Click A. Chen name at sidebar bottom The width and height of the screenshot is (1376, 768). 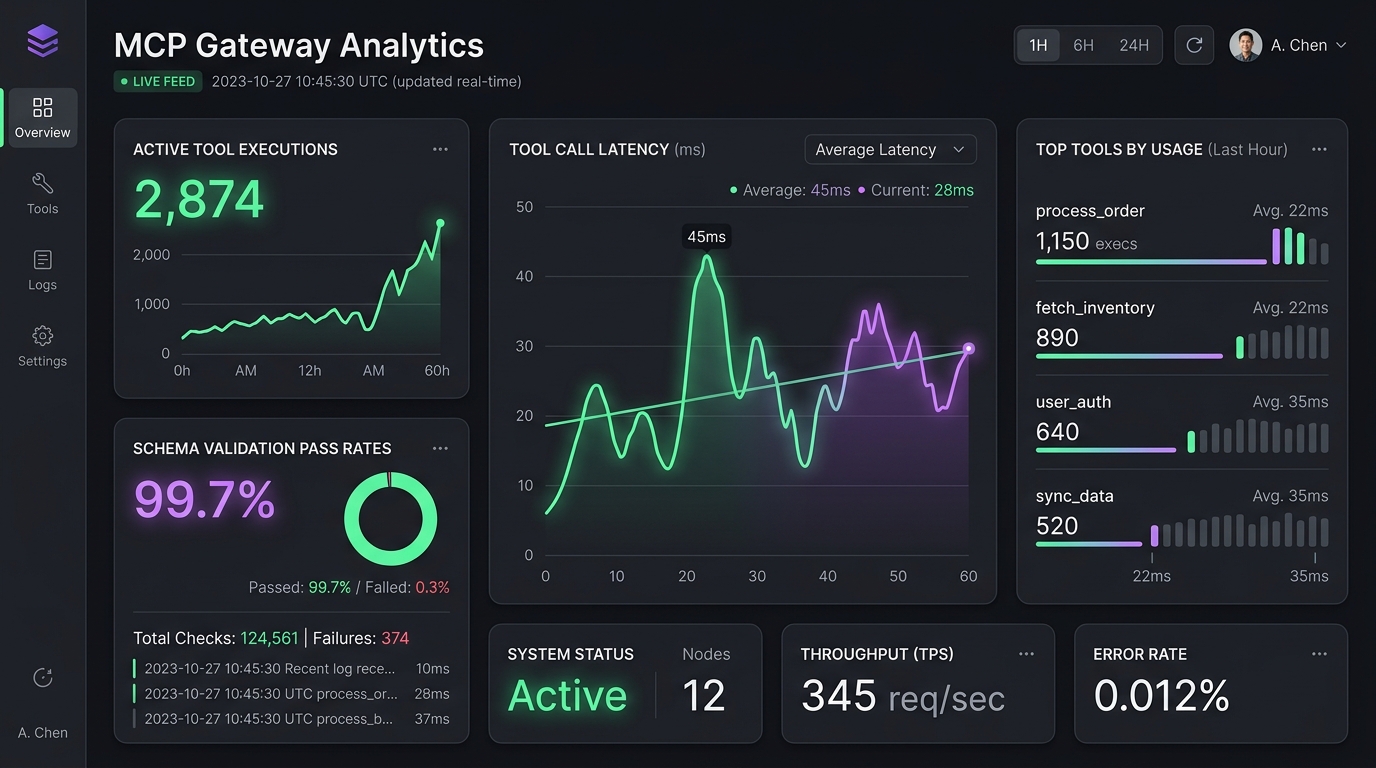coord(42,732)
